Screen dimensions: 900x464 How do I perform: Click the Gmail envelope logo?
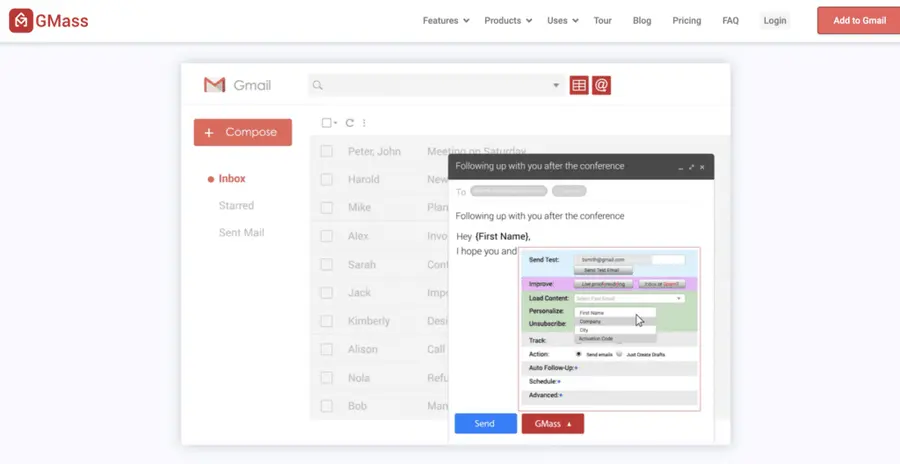pyautogui.click(x=214, y=86)
